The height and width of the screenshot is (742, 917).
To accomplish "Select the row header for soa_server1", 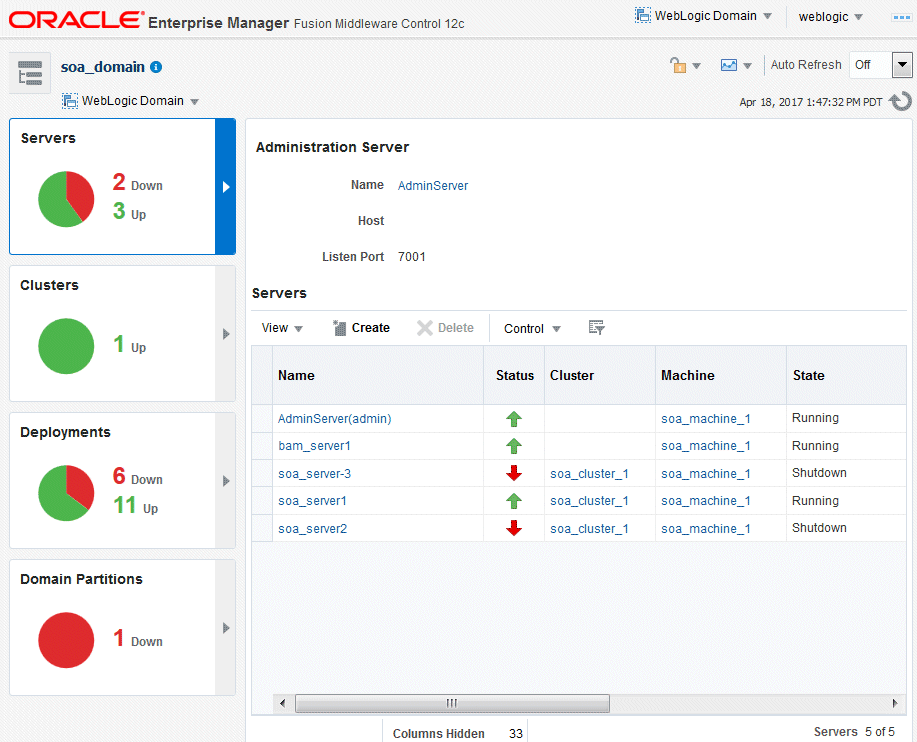I will coord(262,501).
